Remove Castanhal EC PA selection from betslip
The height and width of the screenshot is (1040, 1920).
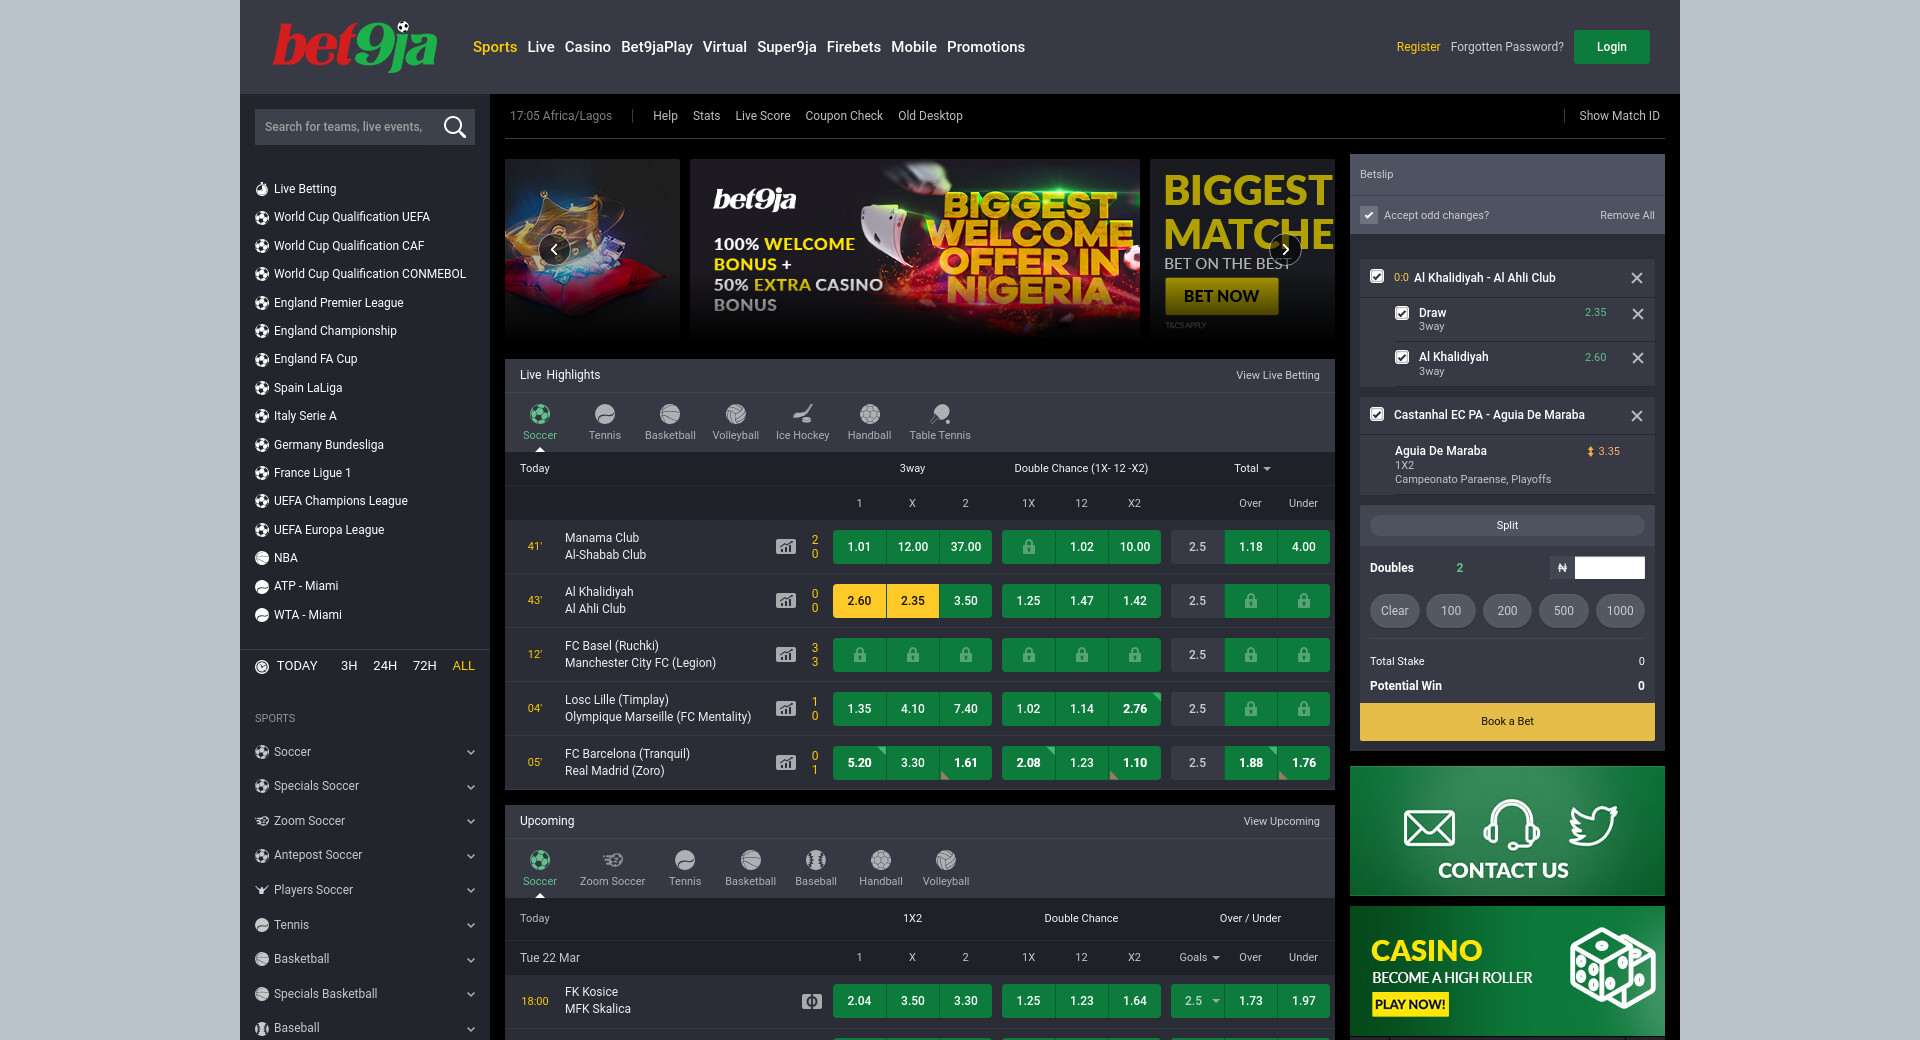coord(1636,416)
